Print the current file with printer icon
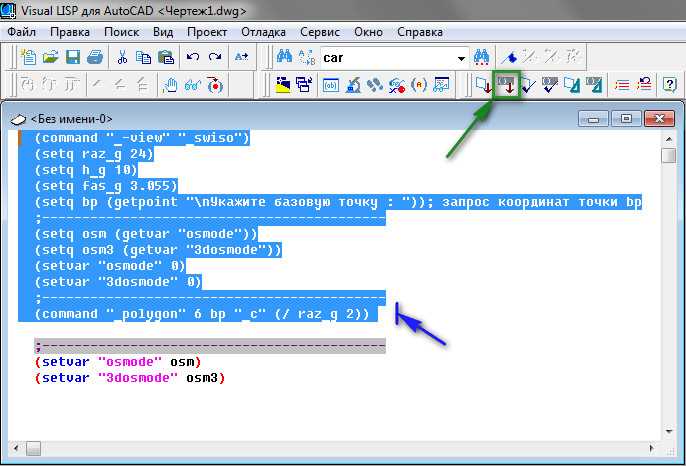Viewport: 686px width, 466px height. [x=94, y=57]
